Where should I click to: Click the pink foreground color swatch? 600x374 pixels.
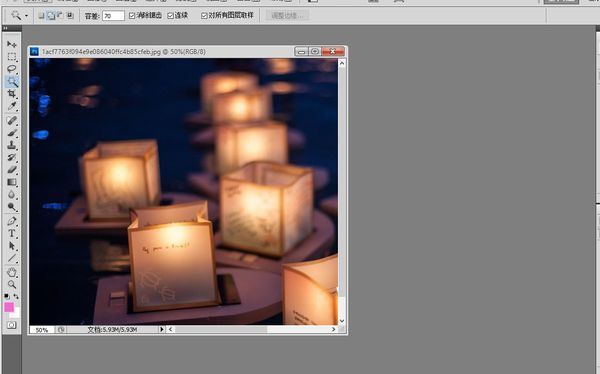[x=8, y=307]
